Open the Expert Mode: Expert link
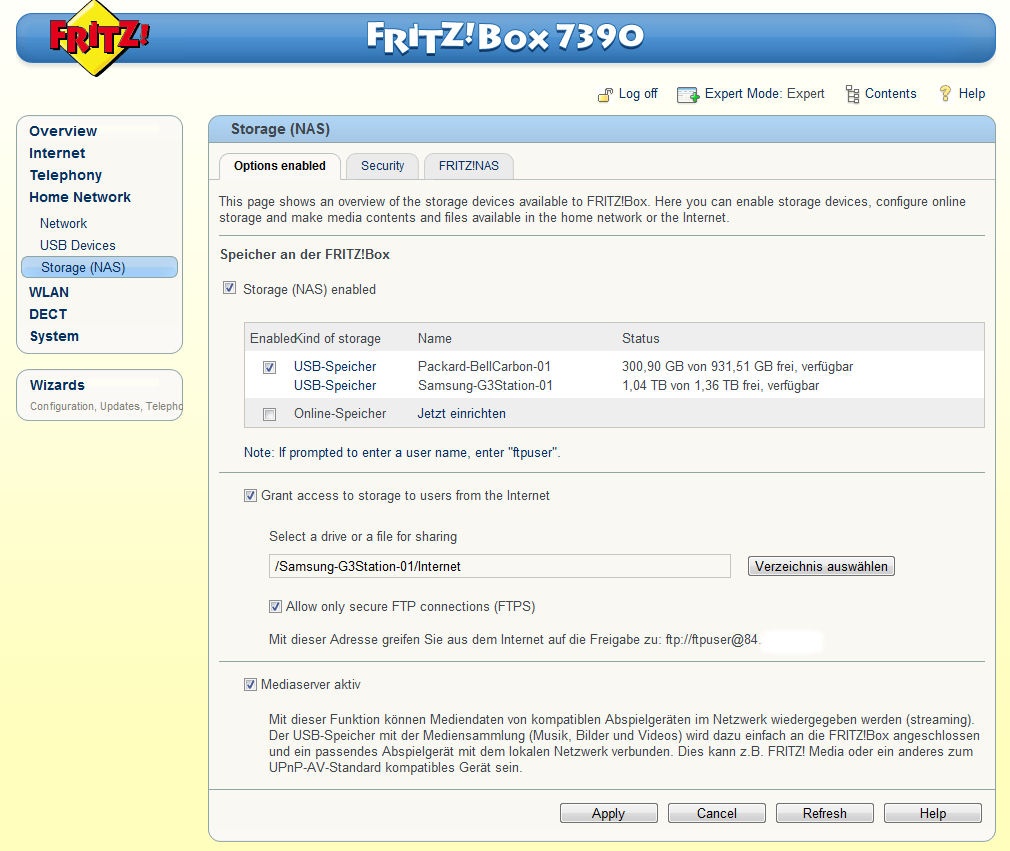 tap(764, 93)
